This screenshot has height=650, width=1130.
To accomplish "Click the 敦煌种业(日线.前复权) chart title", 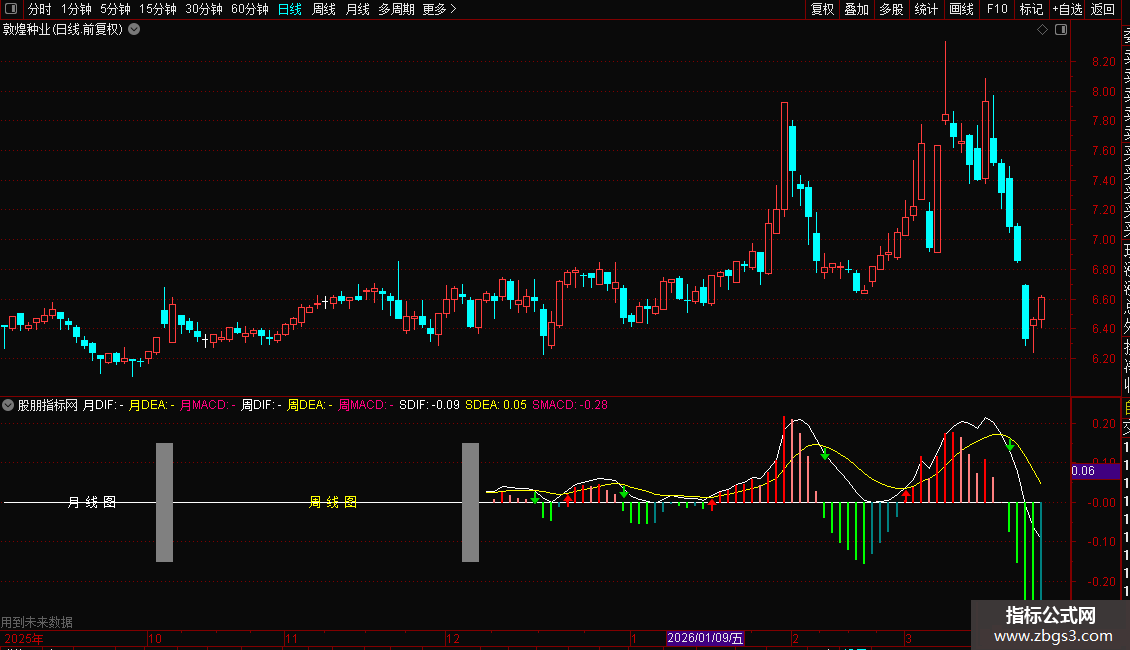I will click(63, 30).
